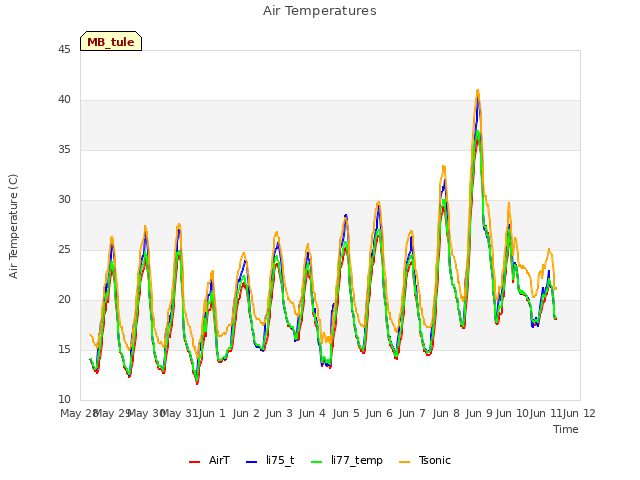The image size is (640, 480).
Task: Click the 15 y-axis tick label
Action: click(64, 349)
